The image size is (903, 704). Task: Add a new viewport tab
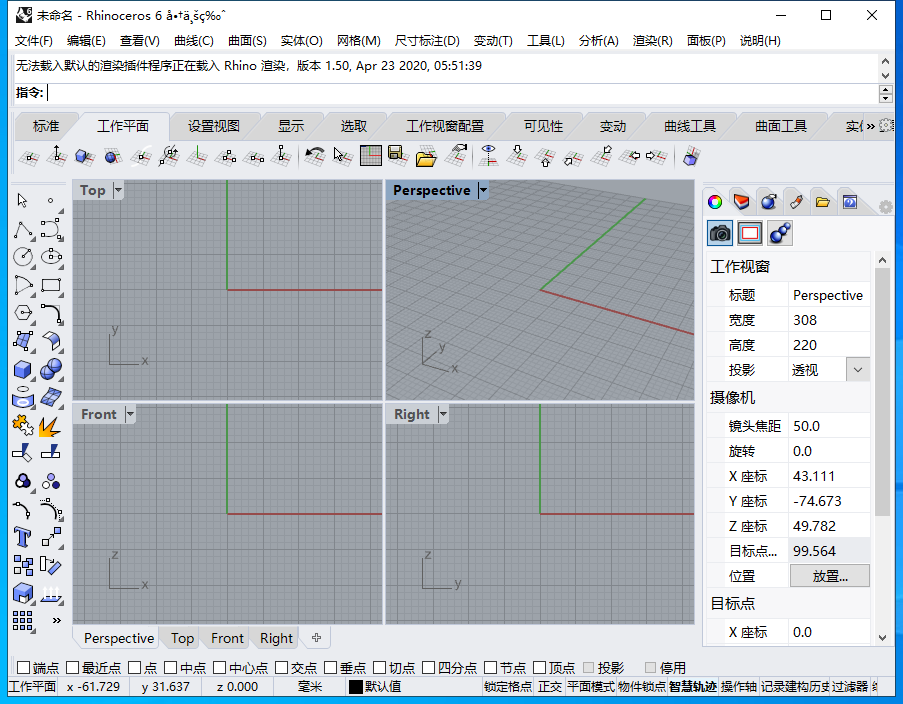[316, 638]
